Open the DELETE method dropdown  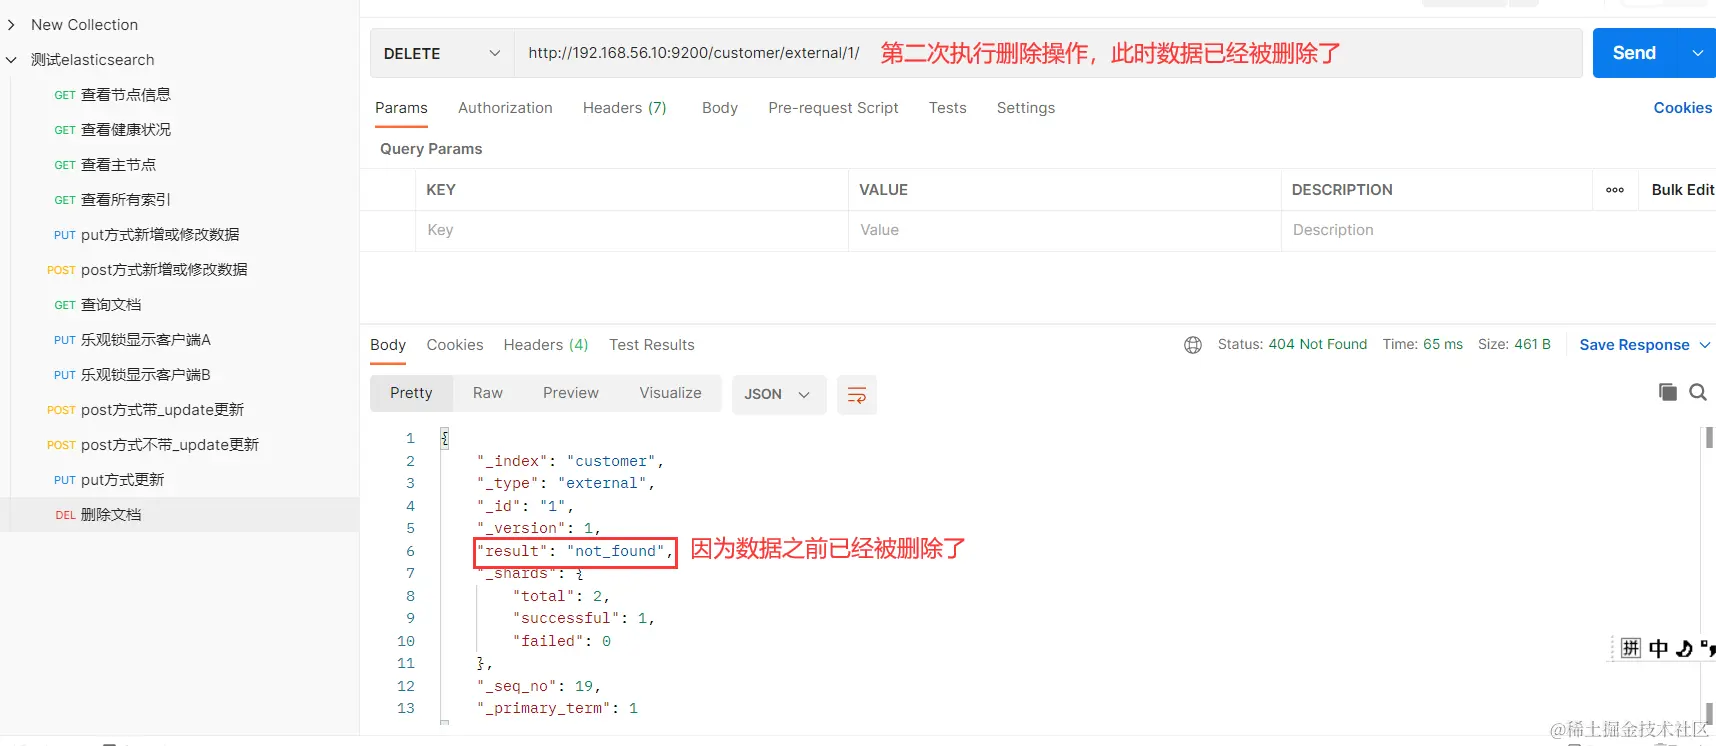point(442,53)
